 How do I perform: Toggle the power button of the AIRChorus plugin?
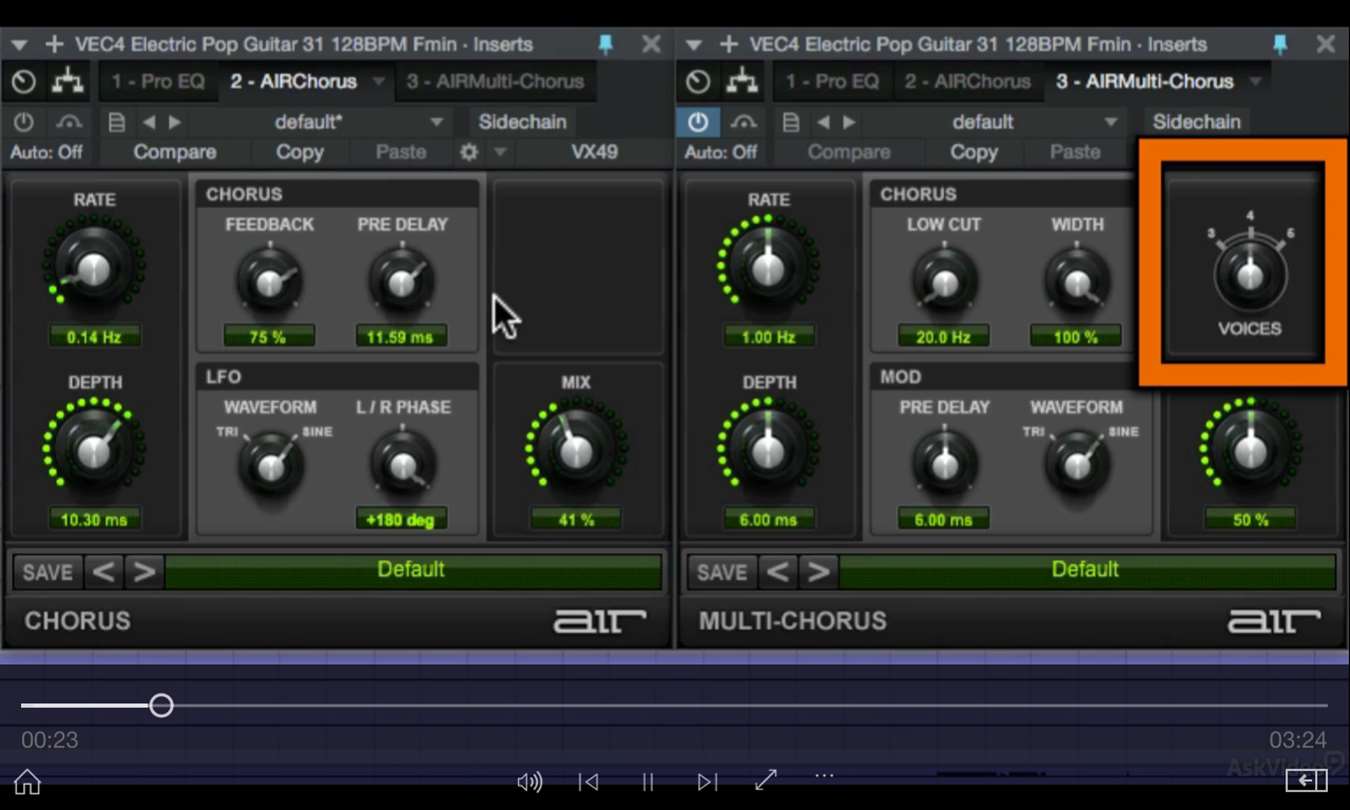click(23, 122)
